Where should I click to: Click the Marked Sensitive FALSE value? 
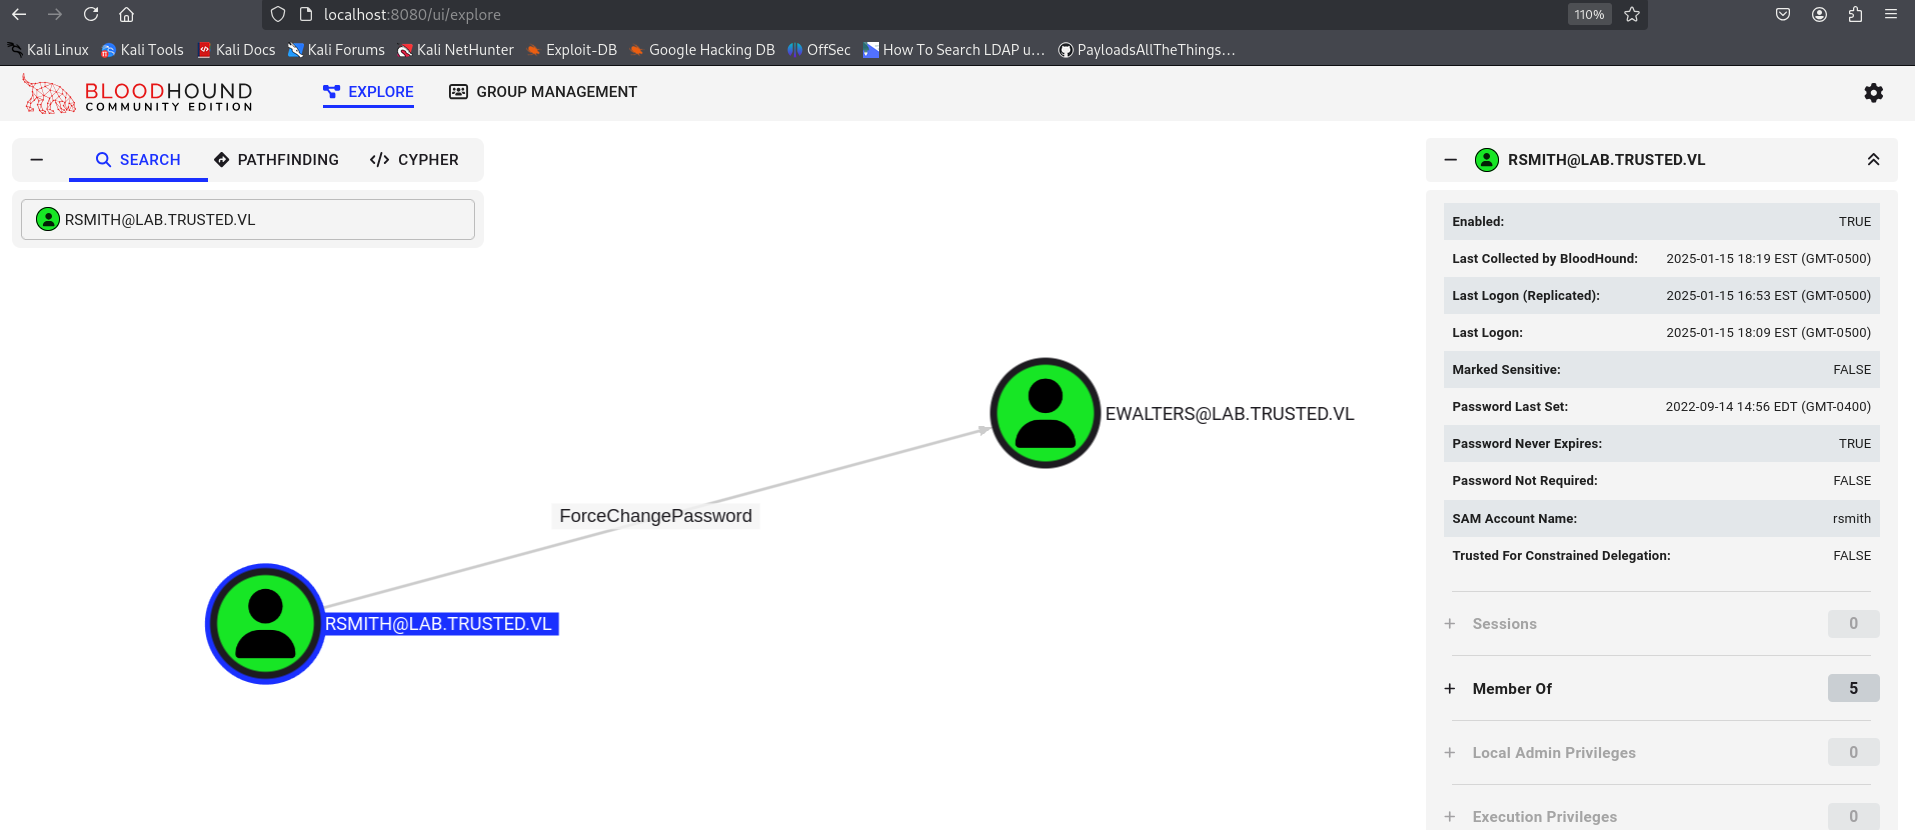[x=1852, y=370]
